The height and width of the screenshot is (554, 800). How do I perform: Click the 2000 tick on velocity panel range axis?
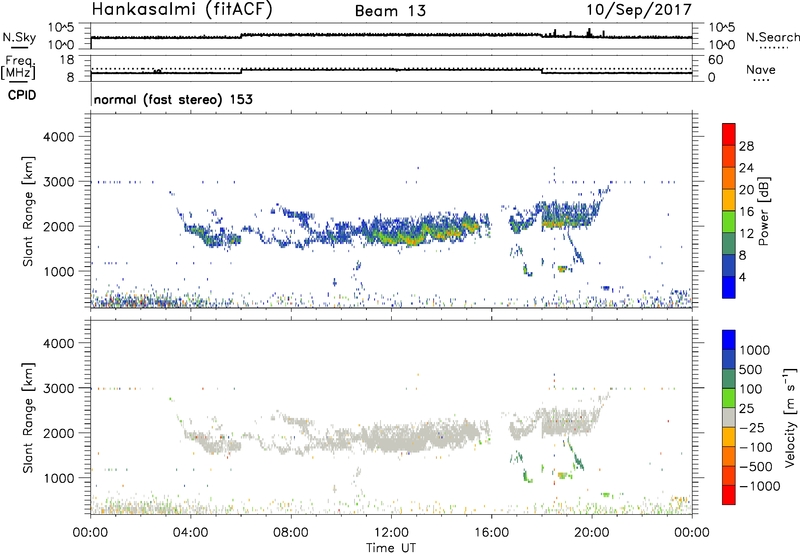[x=59, y=433]
